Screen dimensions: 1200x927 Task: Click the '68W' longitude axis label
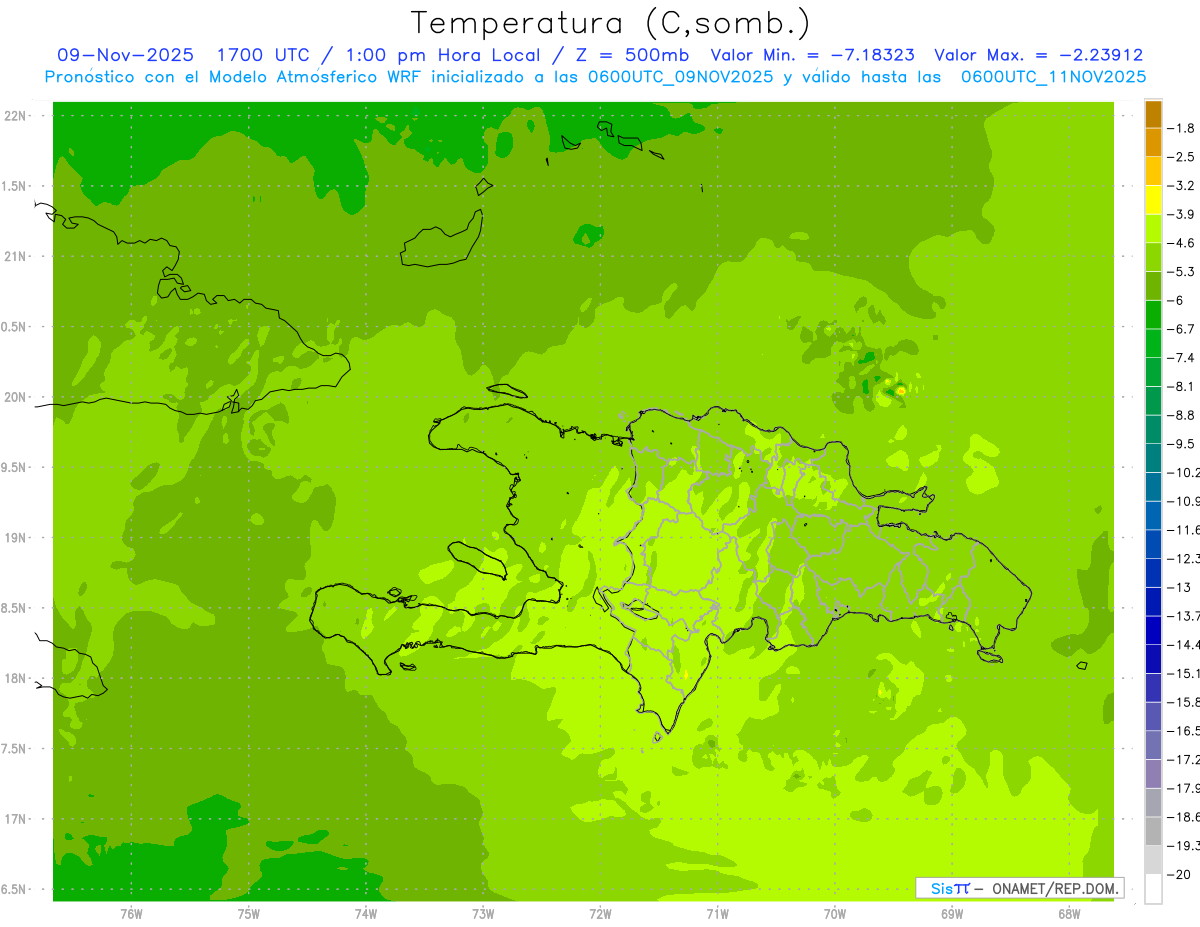pyautogui.click(x=1069, y=913)
